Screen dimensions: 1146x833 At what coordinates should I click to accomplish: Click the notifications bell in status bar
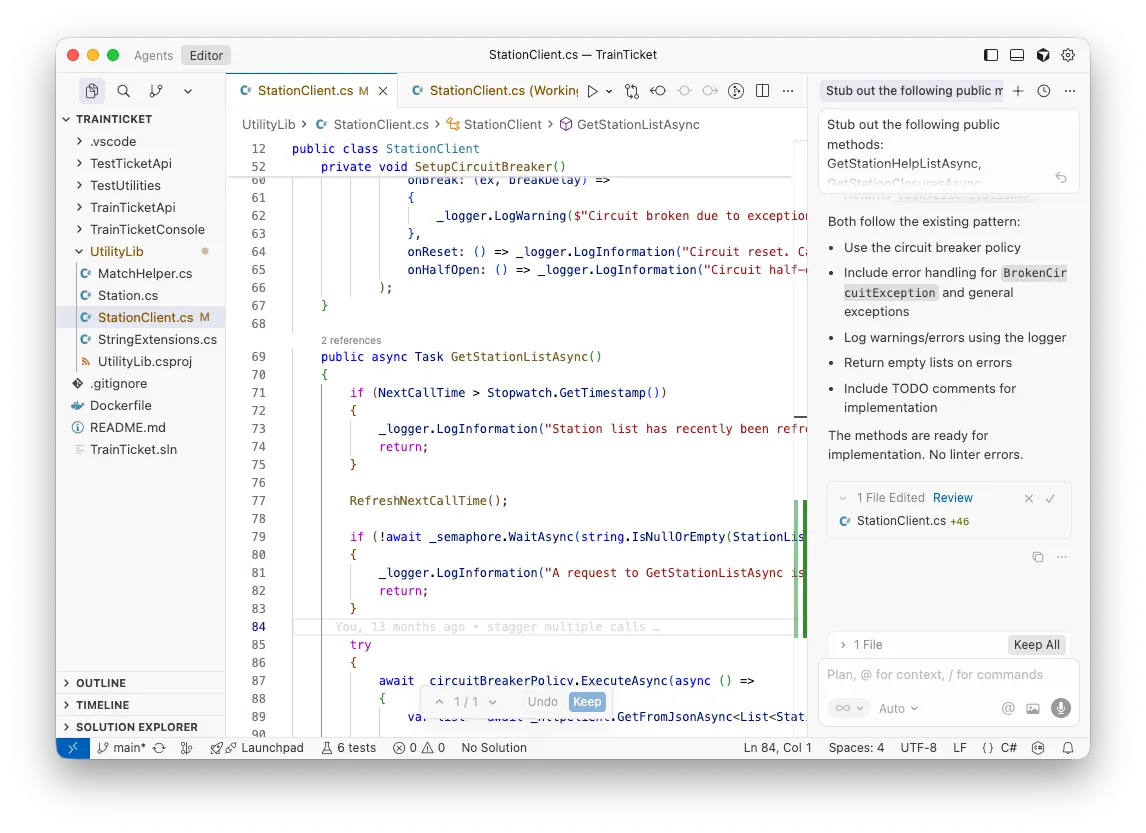pyautogui.click(x=1068, y=748)
